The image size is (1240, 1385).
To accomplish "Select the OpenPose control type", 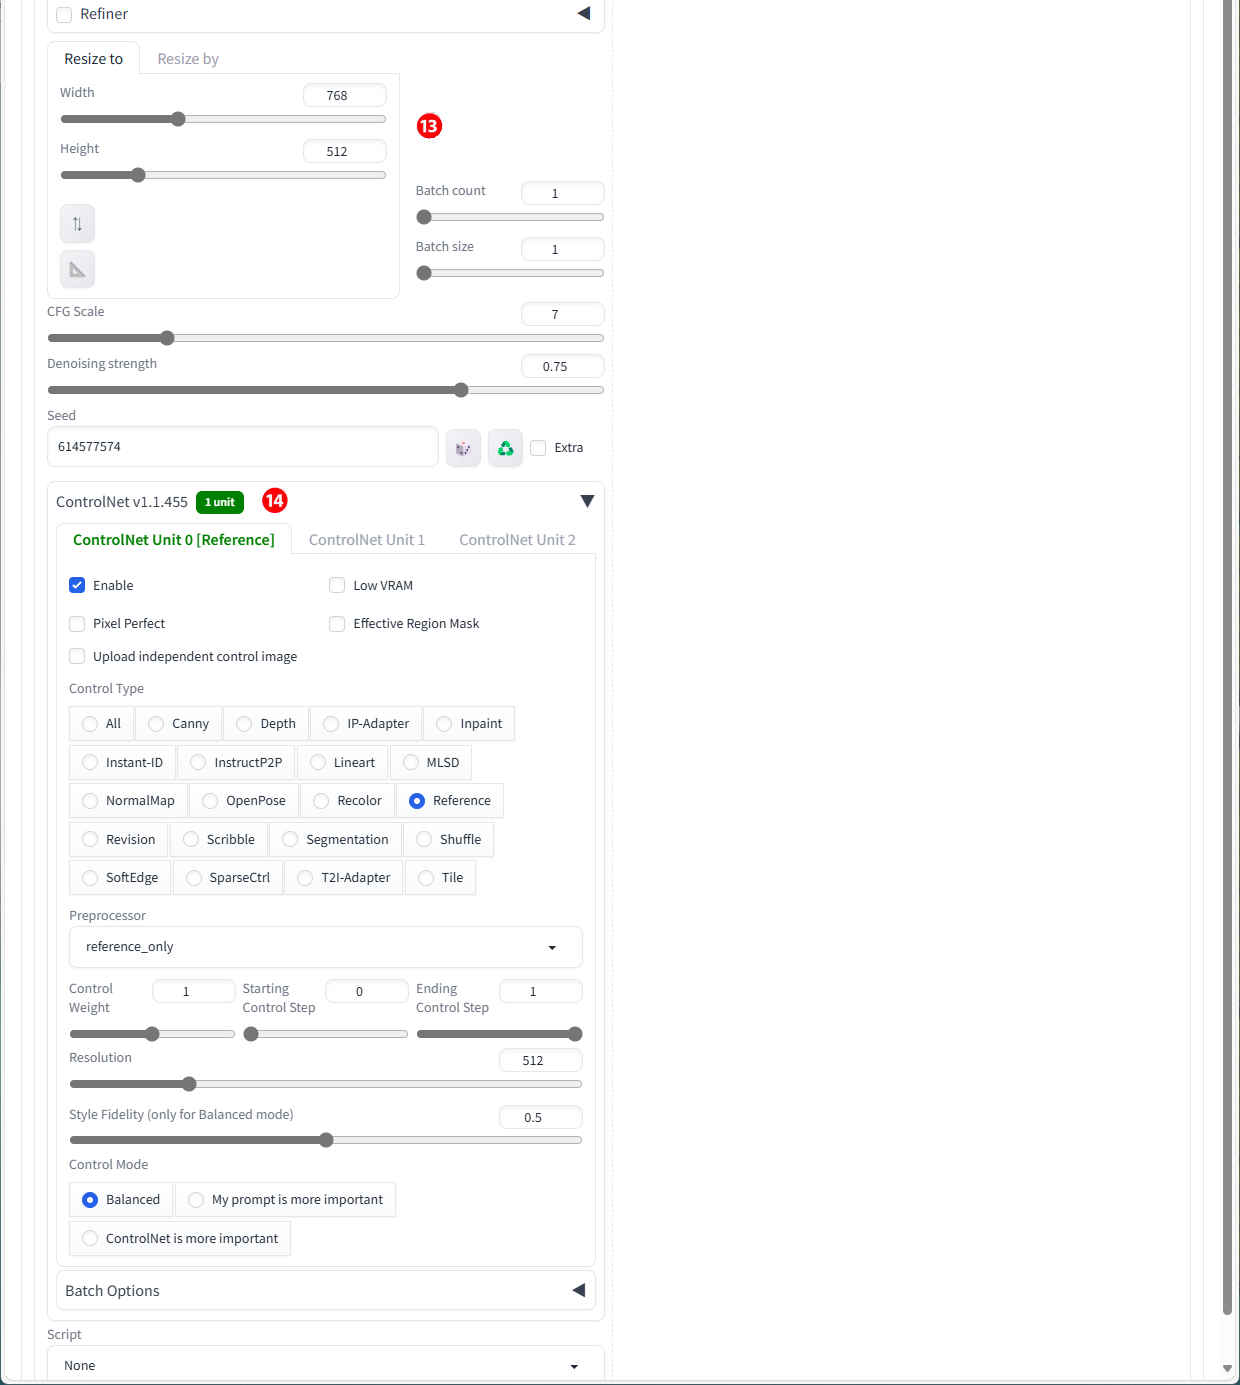I will coord(210,801).
